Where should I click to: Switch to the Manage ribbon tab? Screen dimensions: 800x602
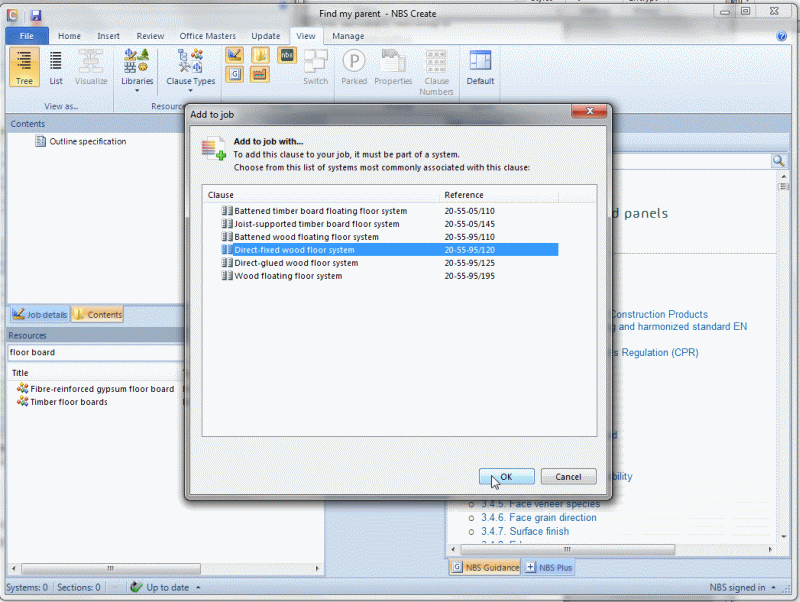(348, 35)
